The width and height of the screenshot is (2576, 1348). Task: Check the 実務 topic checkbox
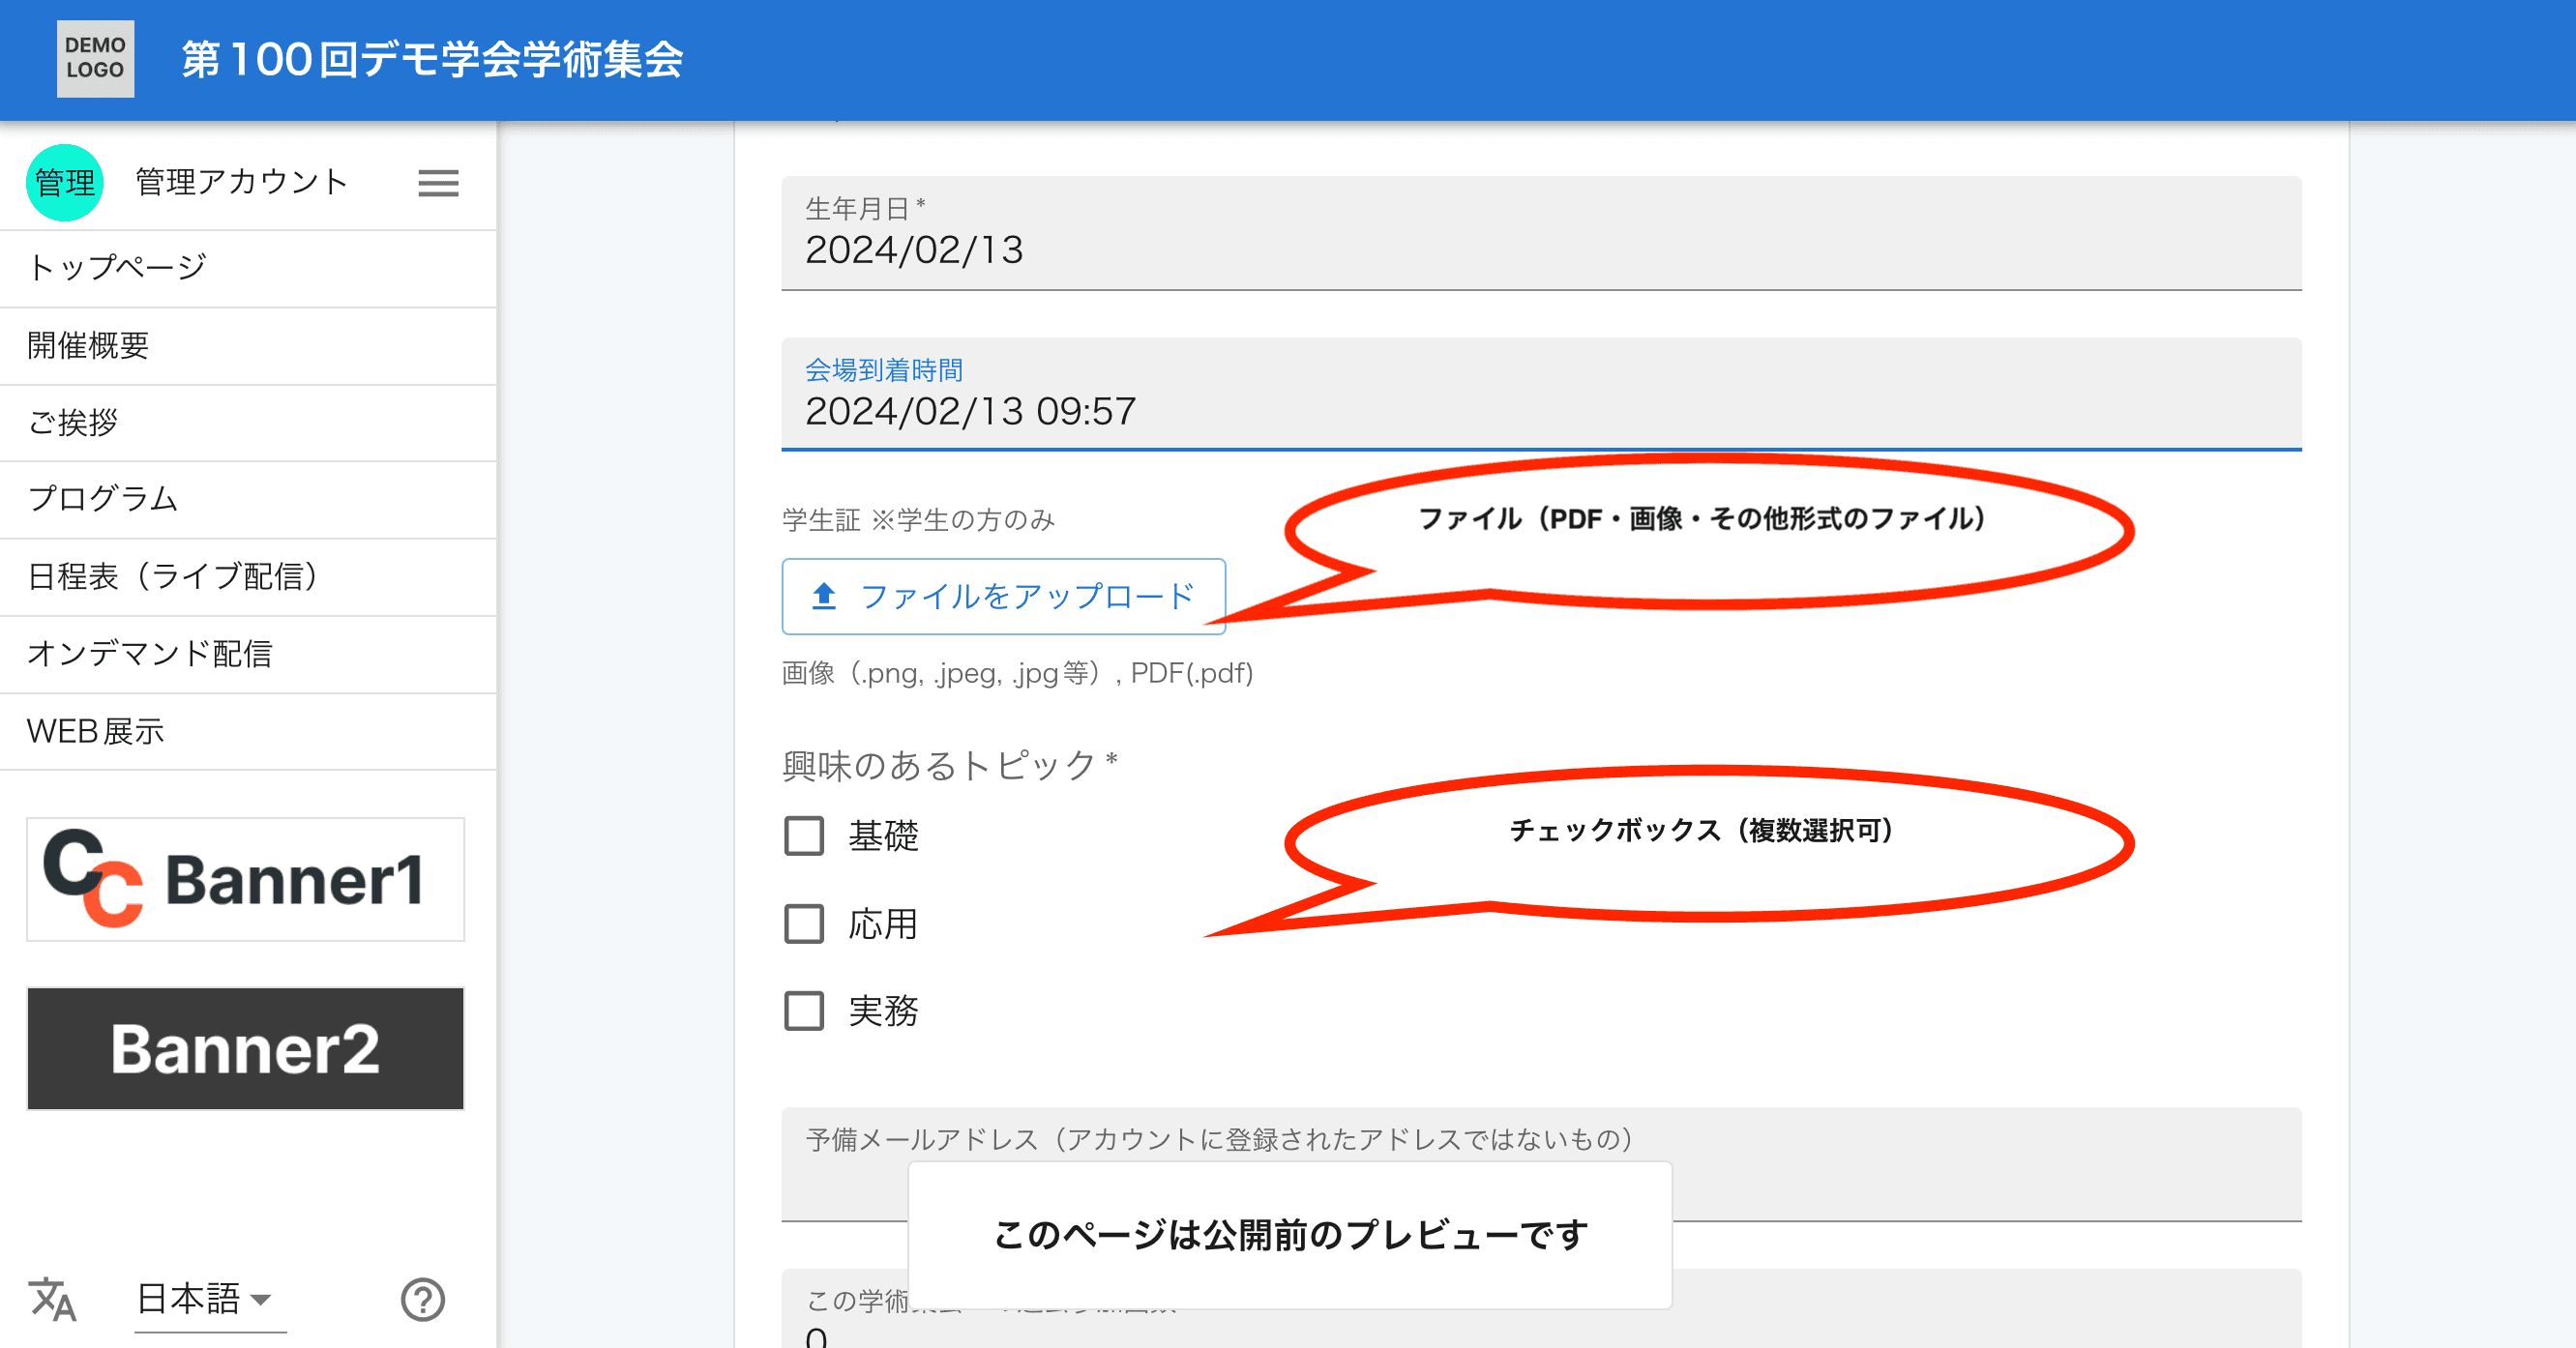click(x=804, y=1011)
